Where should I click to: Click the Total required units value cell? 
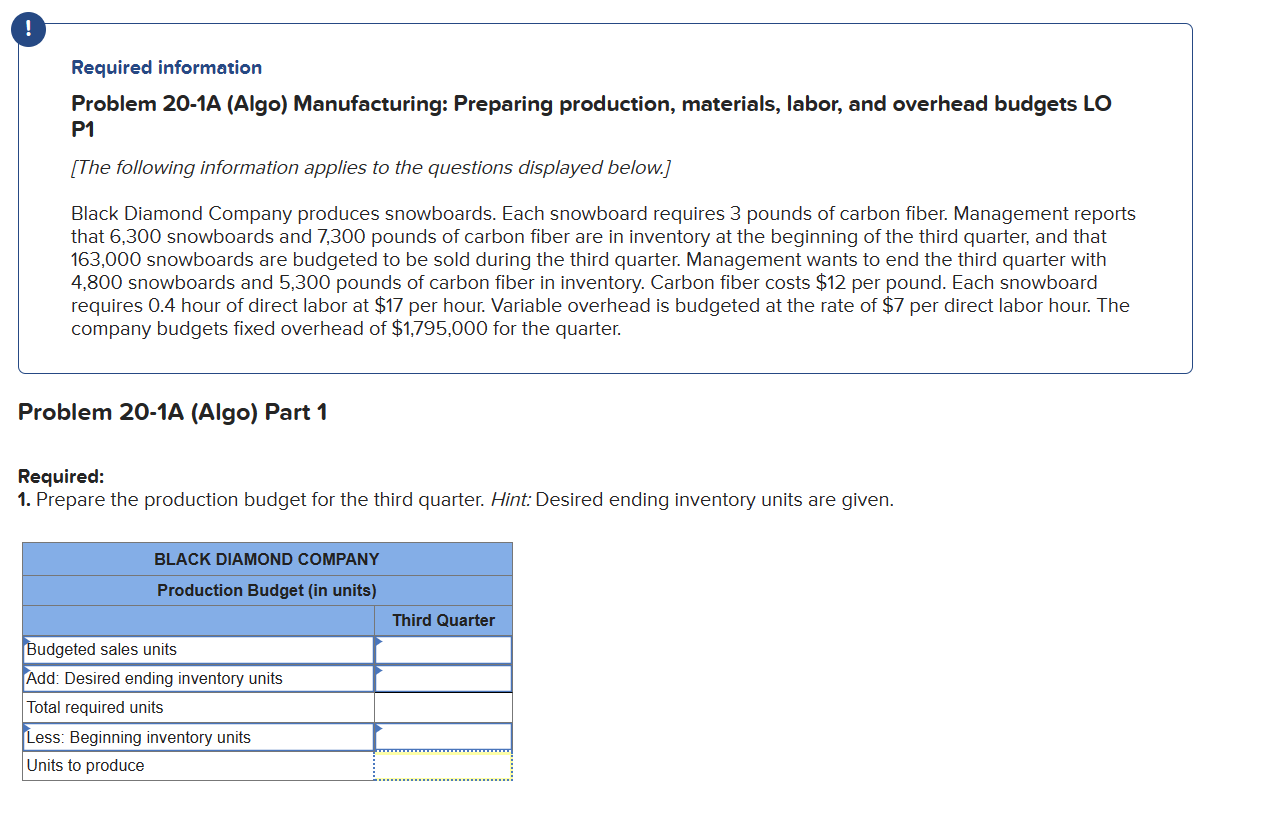tap(444, 707)
